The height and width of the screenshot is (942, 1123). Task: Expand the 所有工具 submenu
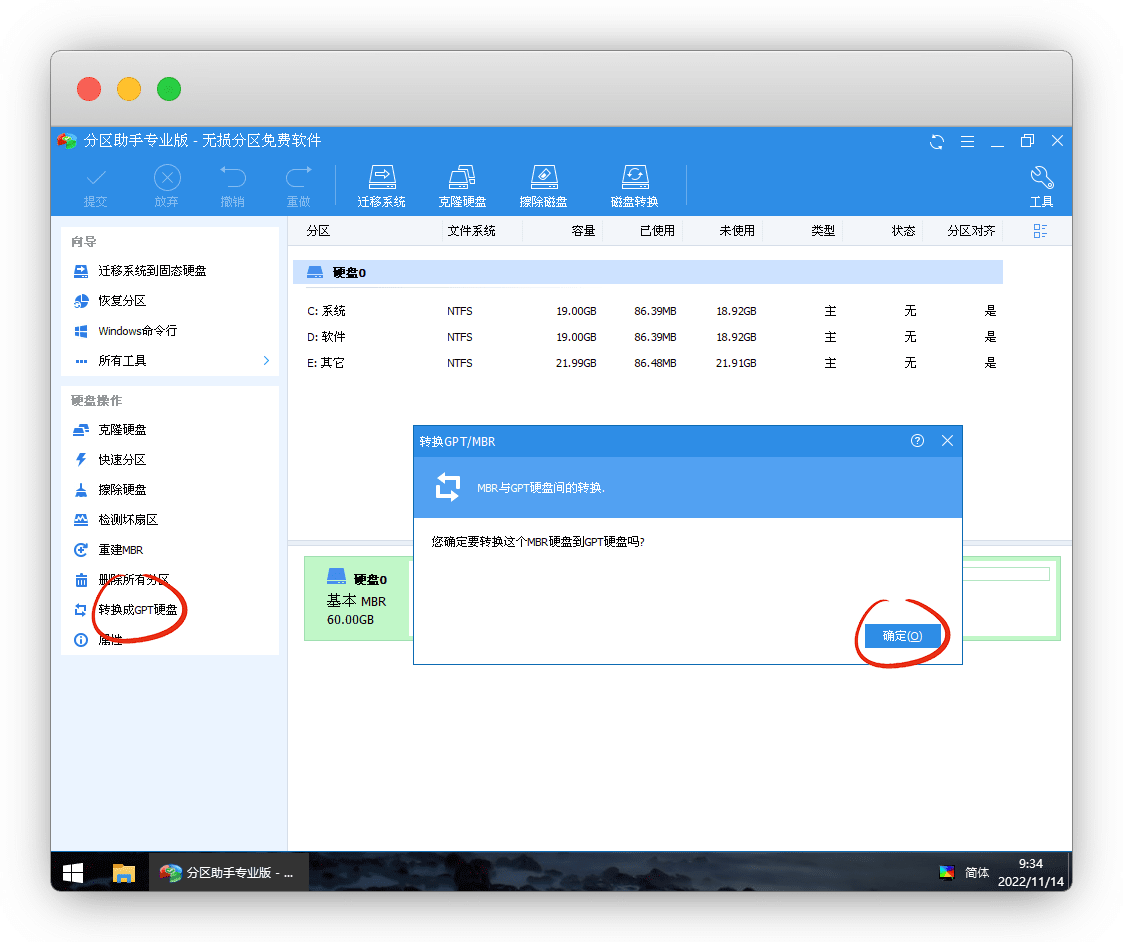click(266, 360)
